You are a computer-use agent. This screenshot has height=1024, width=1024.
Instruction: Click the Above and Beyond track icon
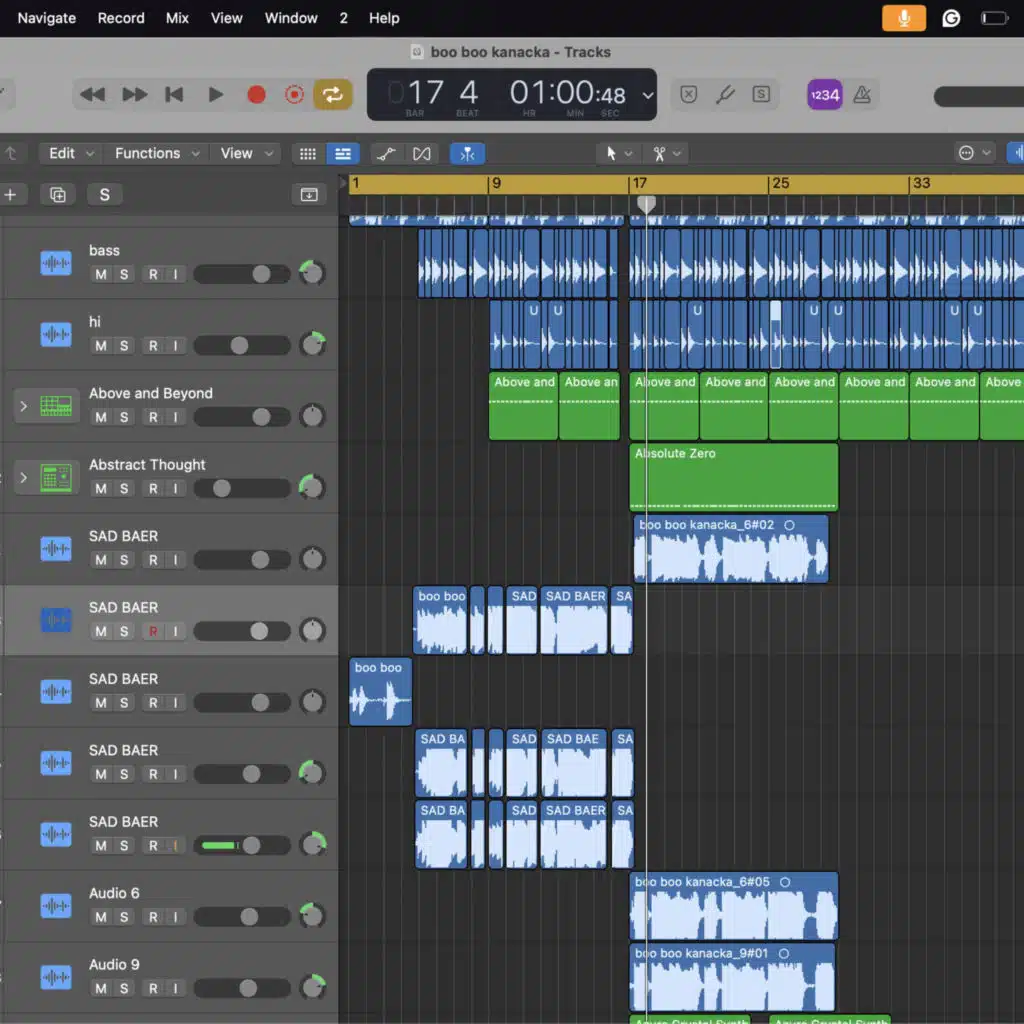tap(56, 406)
